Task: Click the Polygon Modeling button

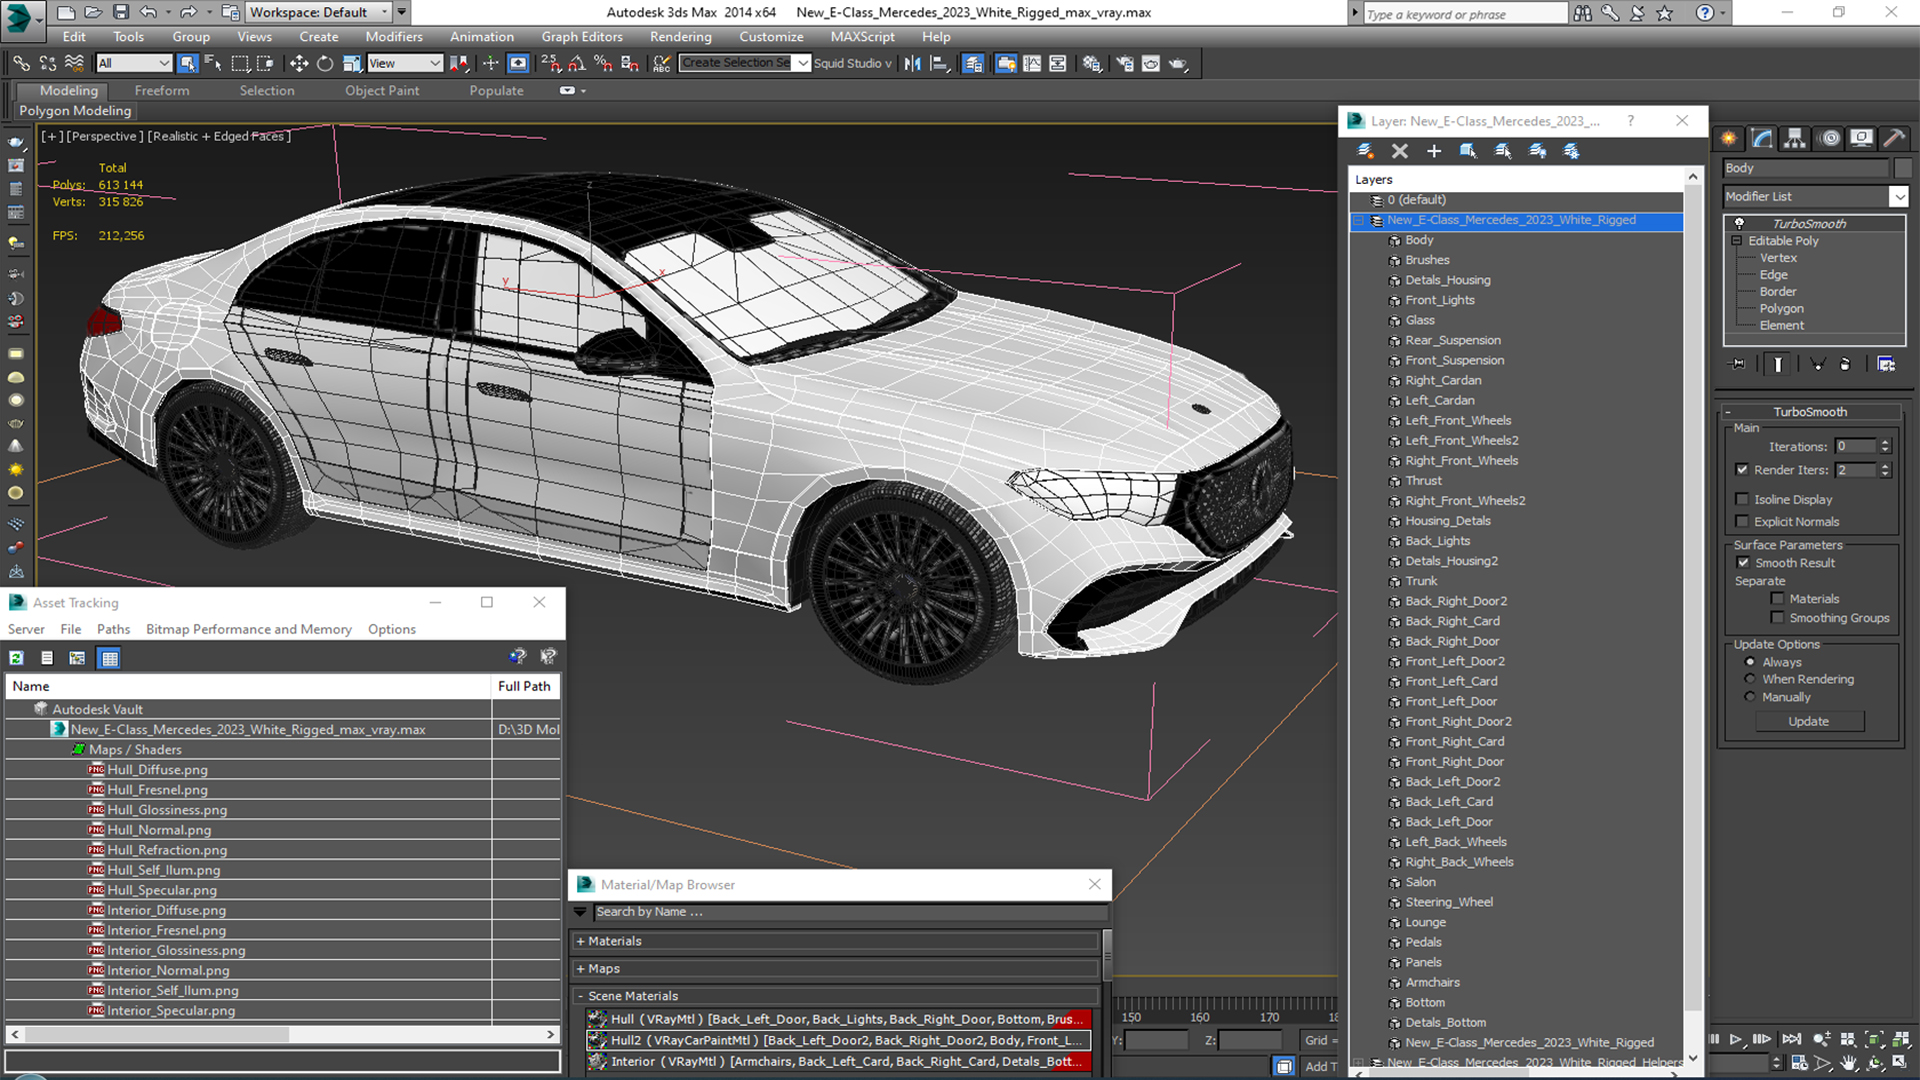Action: click(x=76, y=111)
